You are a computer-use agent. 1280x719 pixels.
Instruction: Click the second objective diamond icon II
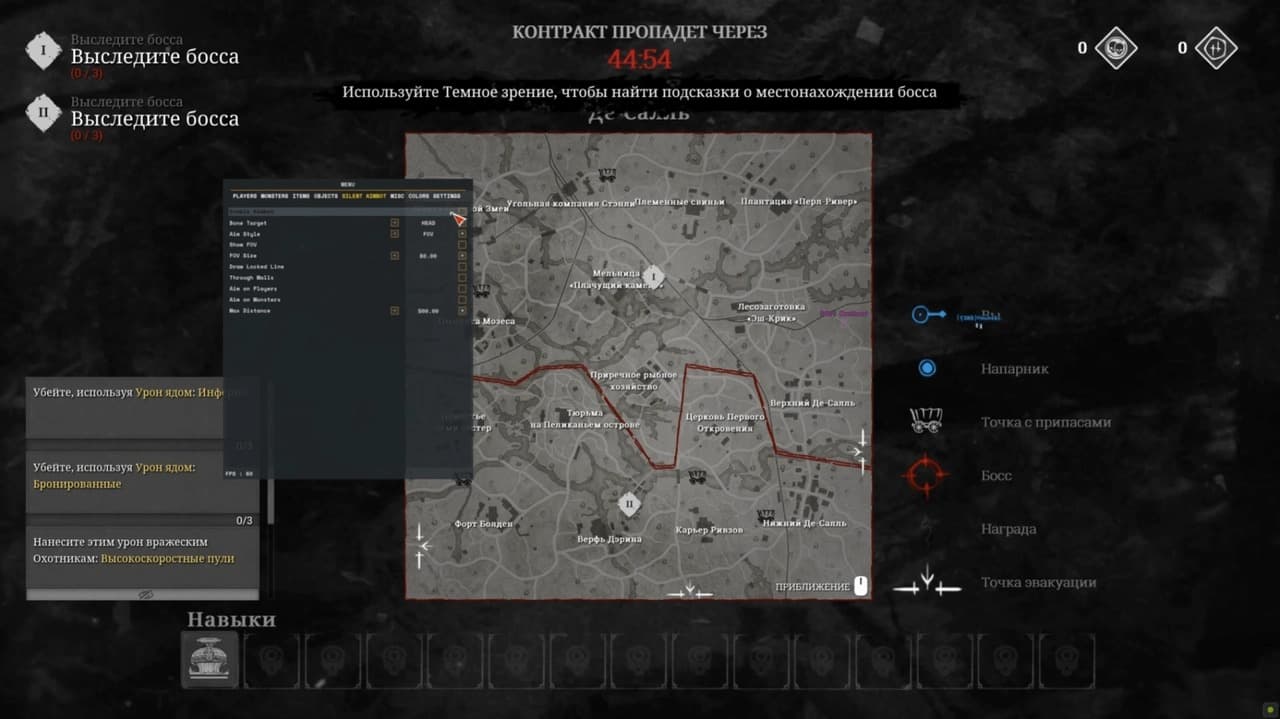tap(43, 113)
